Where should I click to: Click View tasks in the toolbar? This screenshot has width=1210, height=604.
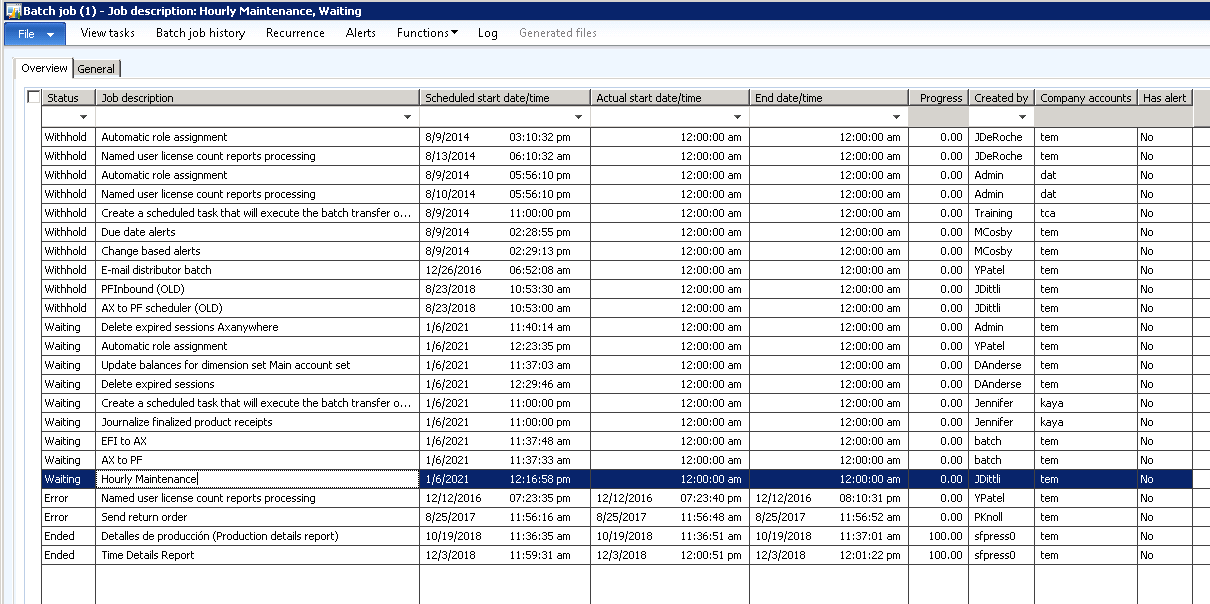click(107, 33)
